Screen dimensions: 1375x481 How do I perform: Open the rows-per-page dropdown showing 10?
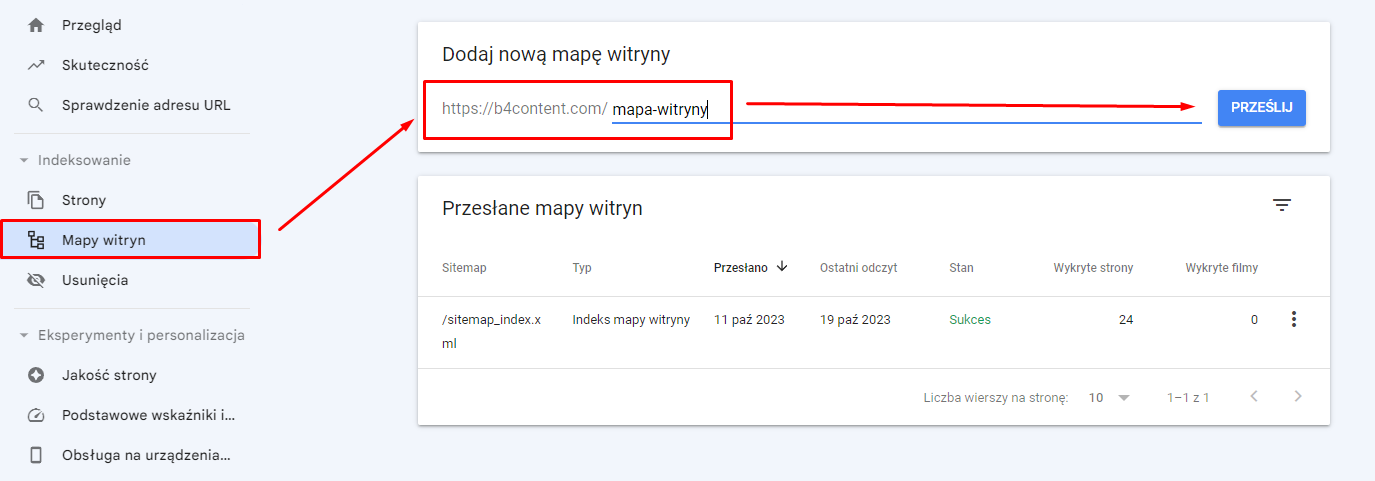[1109, 397]
